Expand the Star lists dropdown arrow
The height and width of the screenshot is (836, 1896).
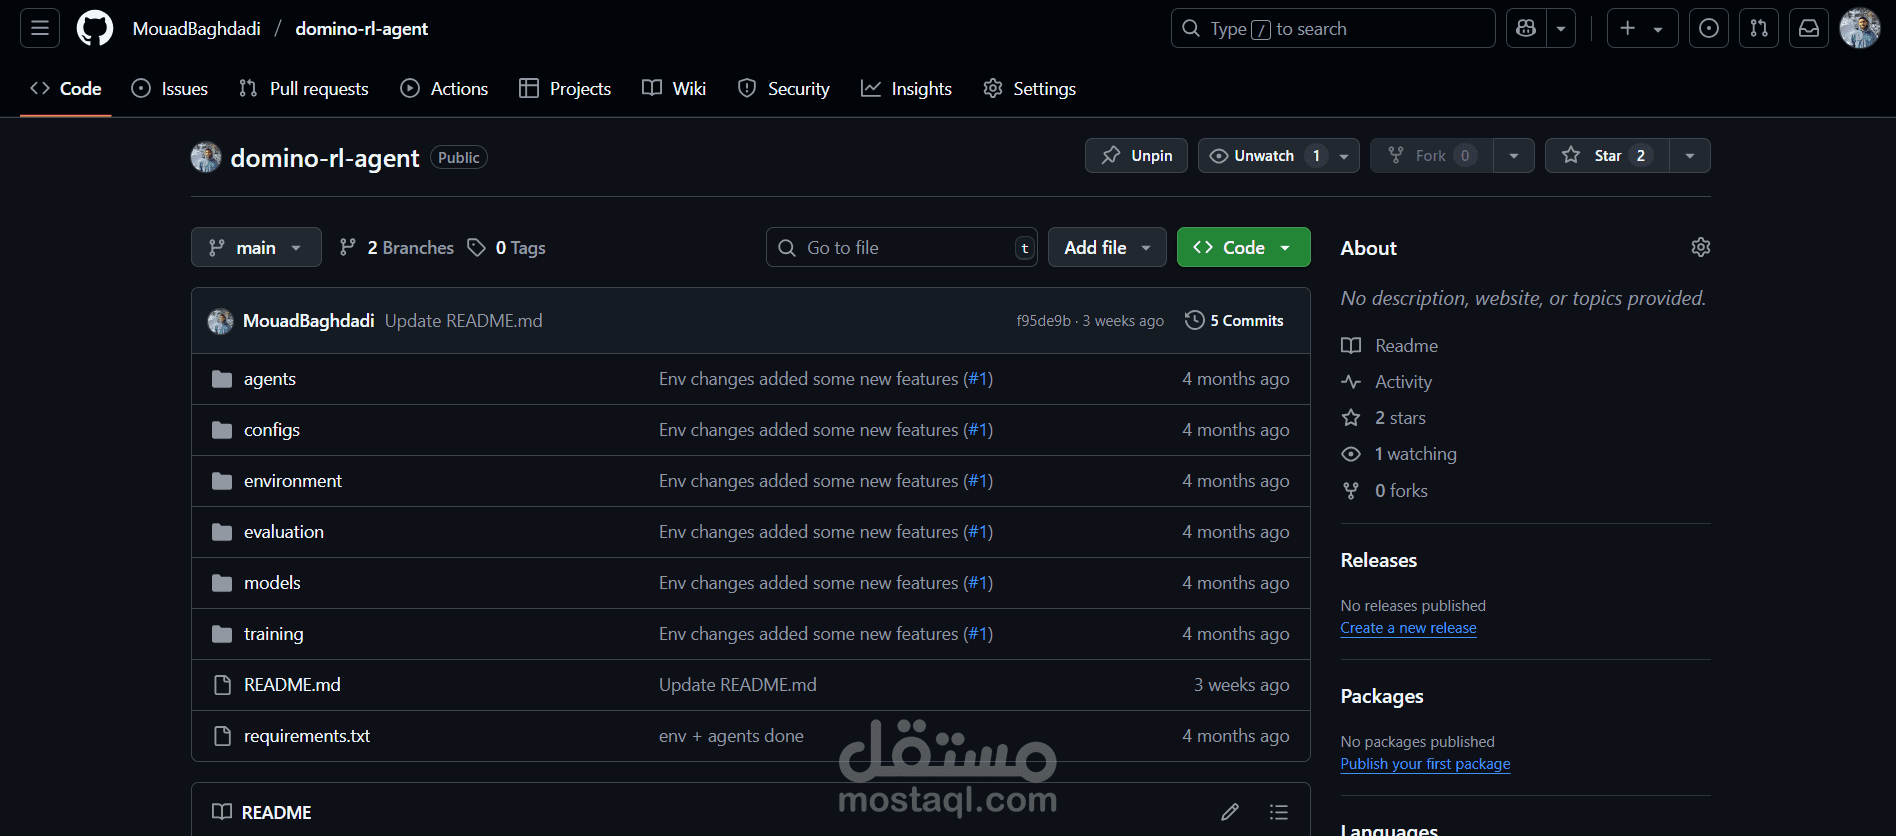pos(1690,155)
